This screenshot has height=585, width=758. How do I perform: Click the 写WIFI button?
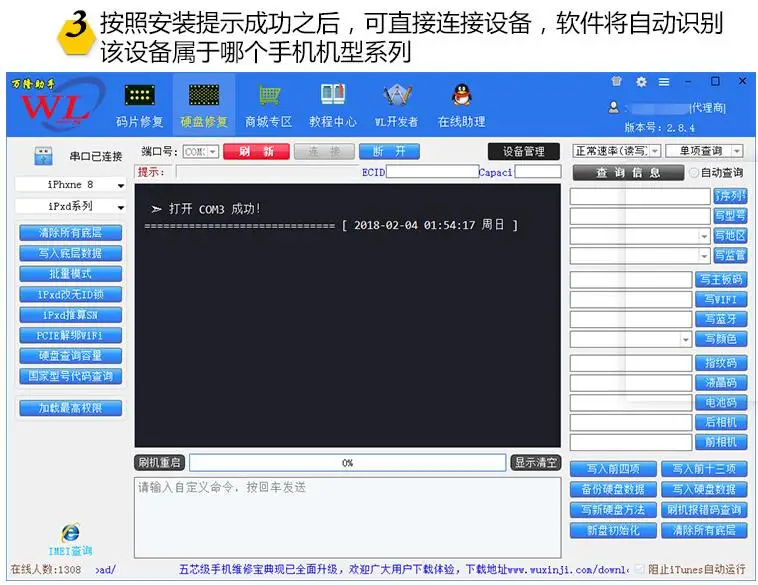coord(721,300)
